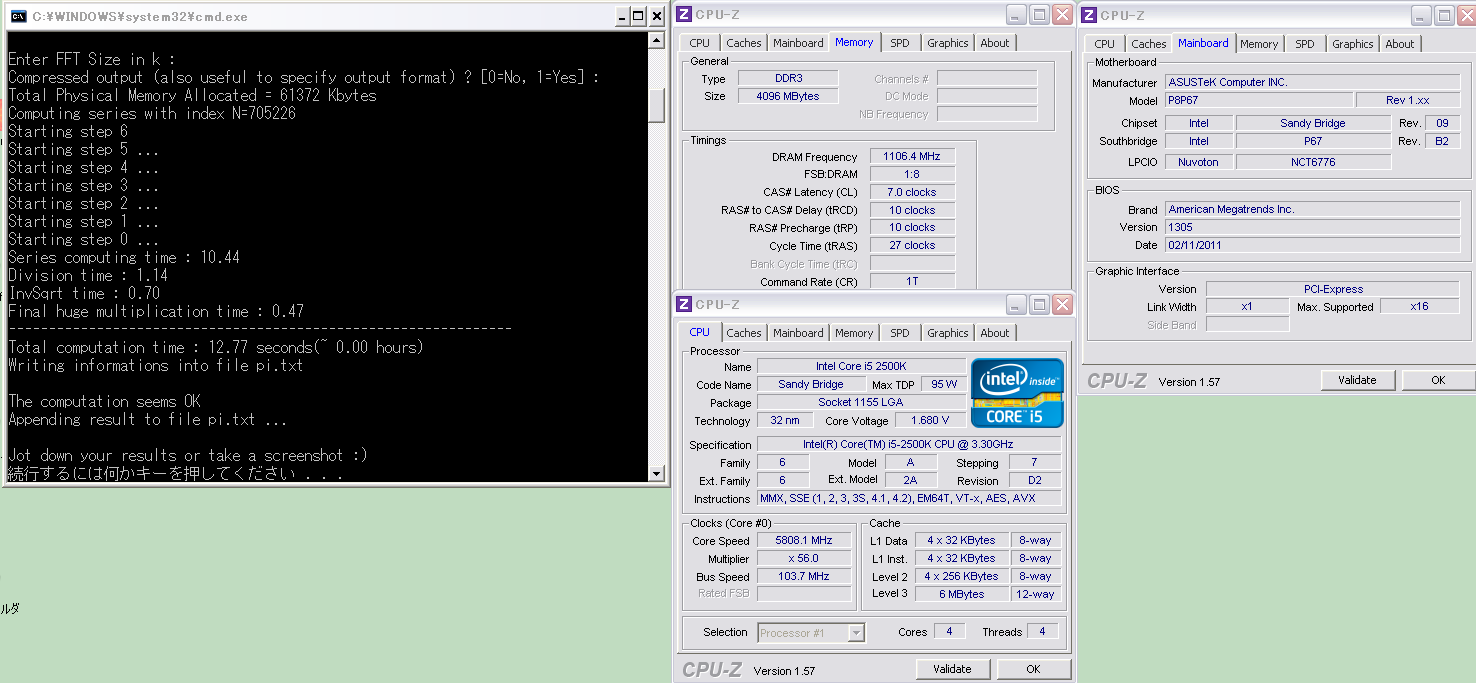Click the cmd.exe window title bar icon
Image resolution: width=1476 pixels, height=683 pixels.
tap(19, 16)
